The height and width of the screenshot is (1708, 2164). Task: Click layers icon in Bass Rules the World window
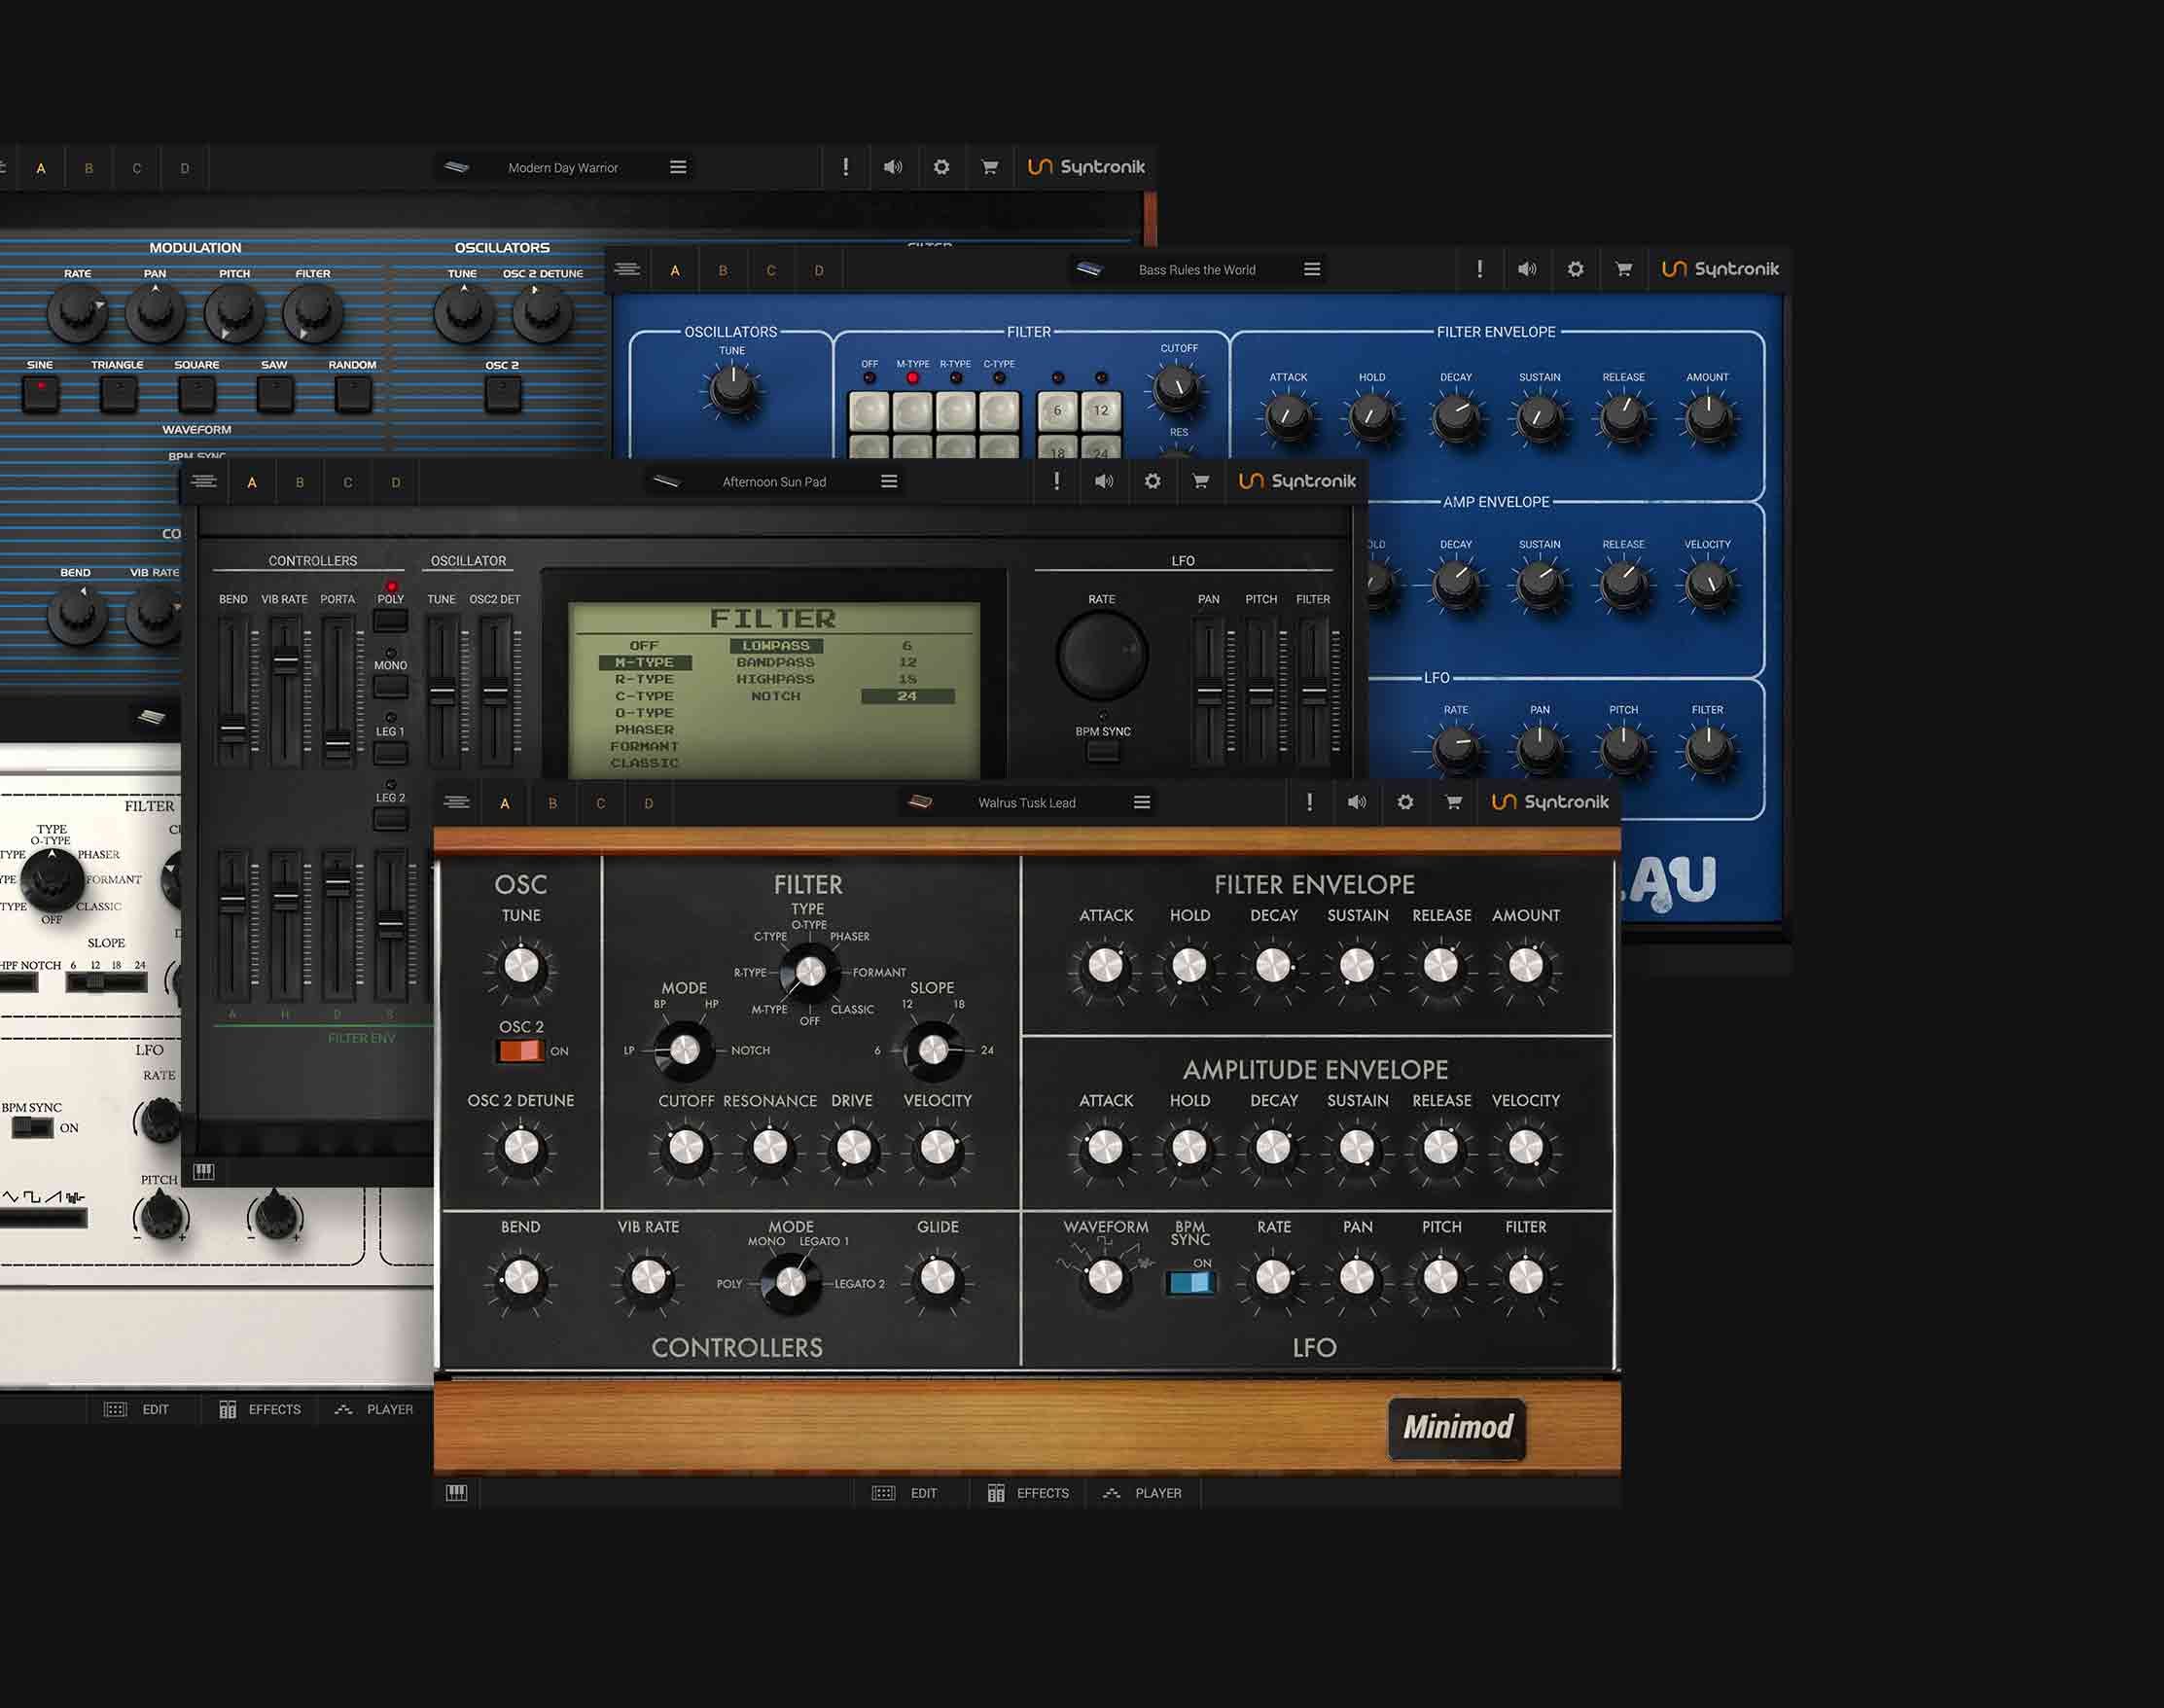click(x=627, y=269)
